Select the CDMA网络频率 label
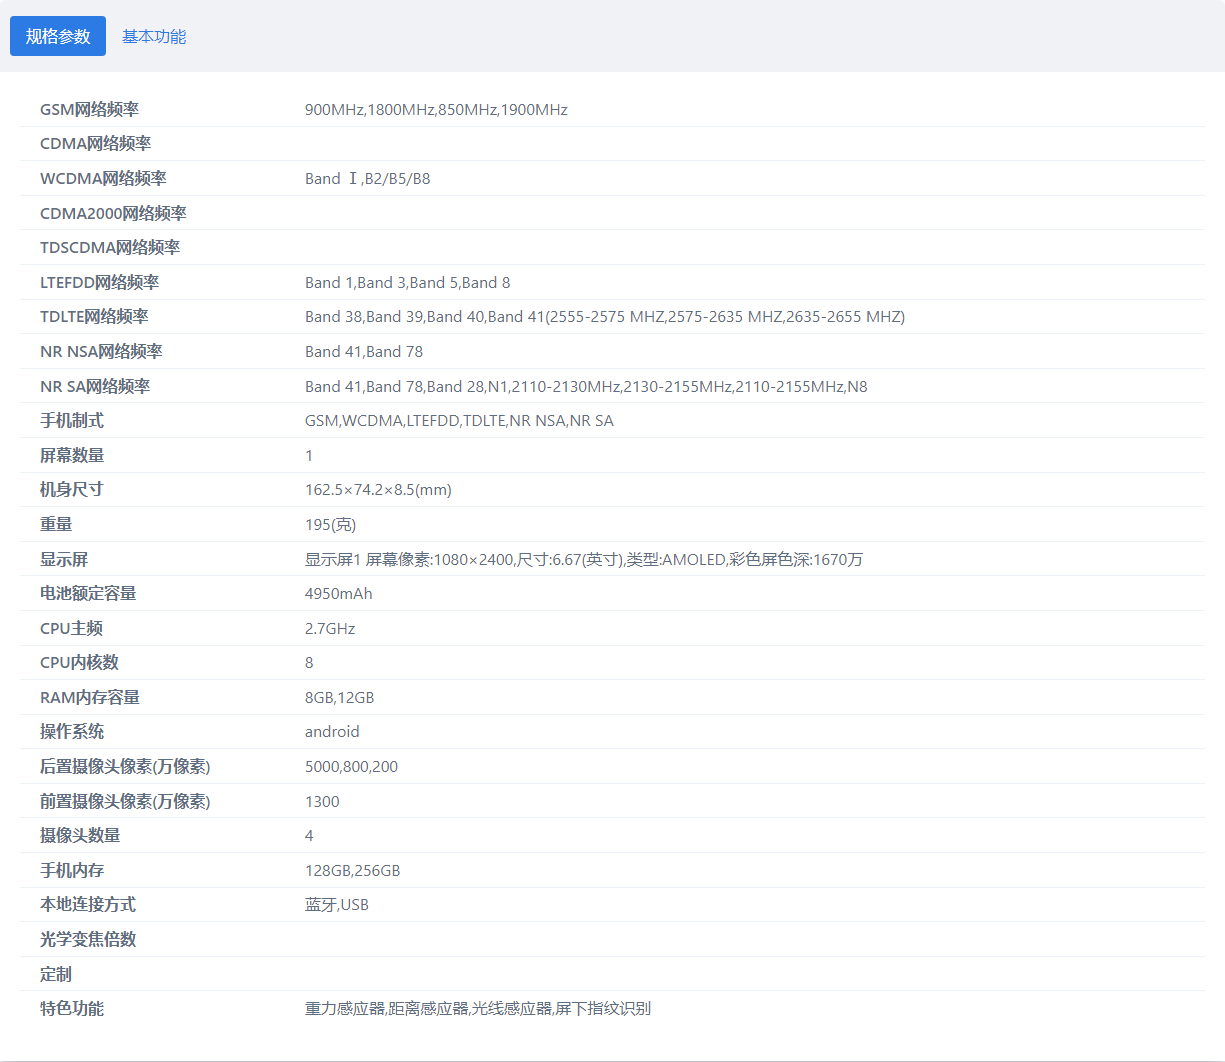 [x=96, y=144]
